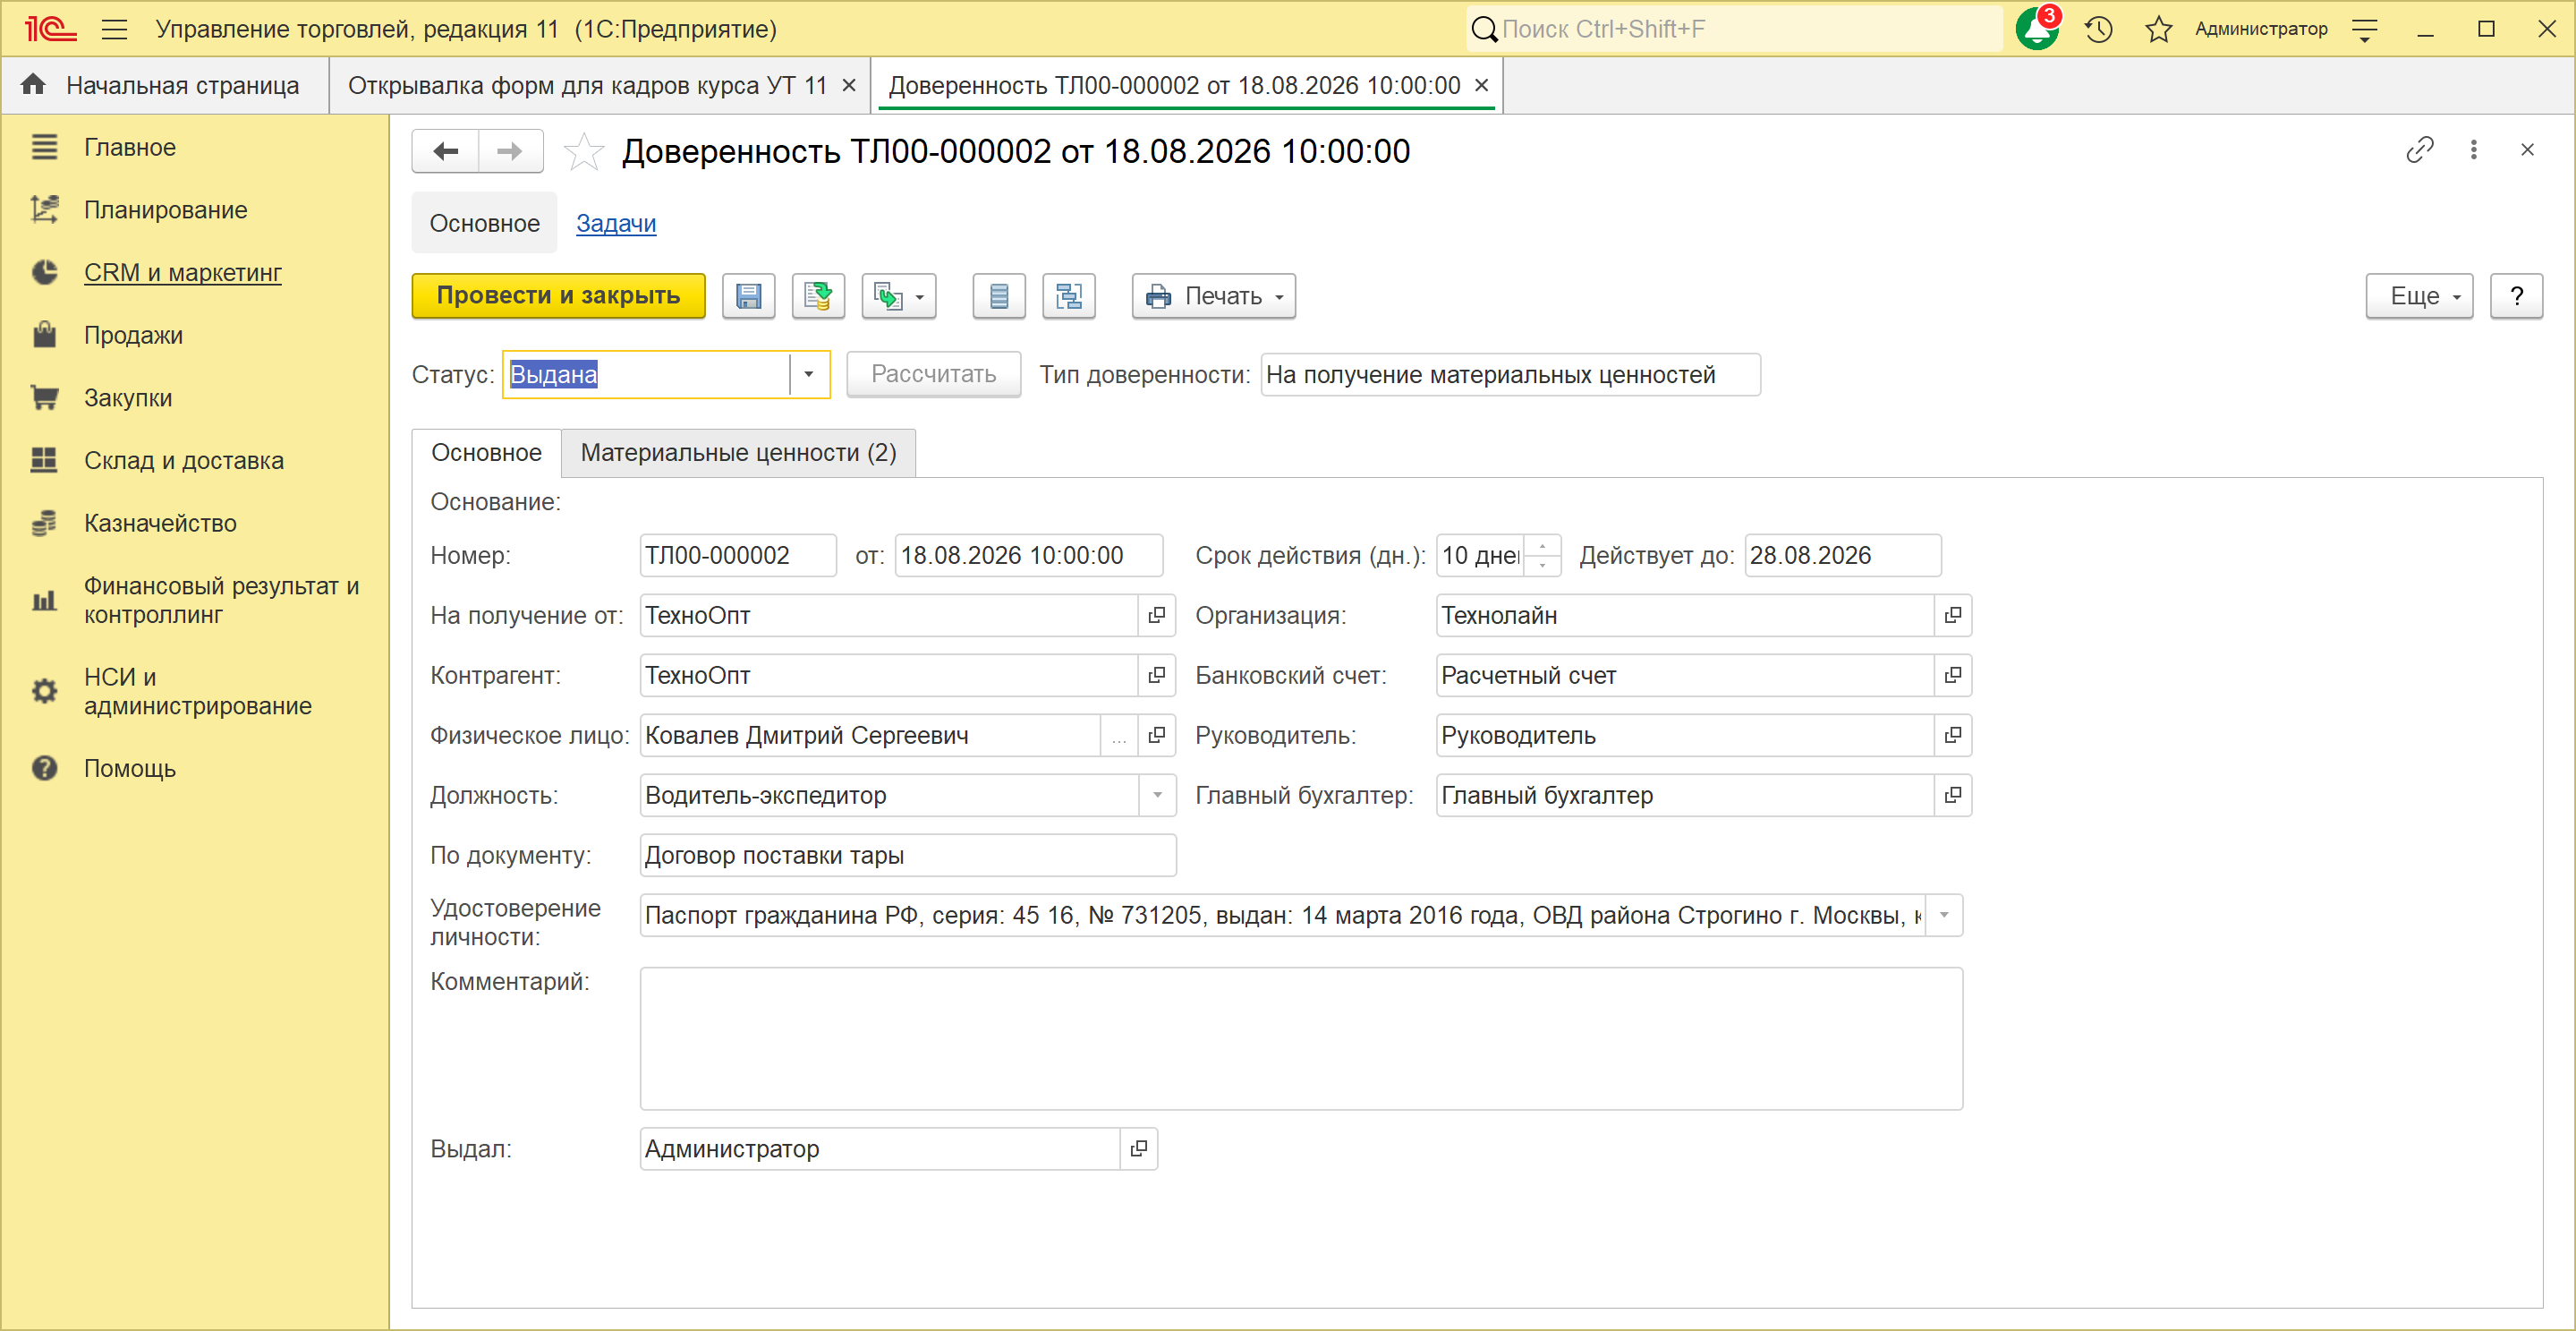
Task: Open service settings menu beside Администратор
Action: pos(2364,30)
